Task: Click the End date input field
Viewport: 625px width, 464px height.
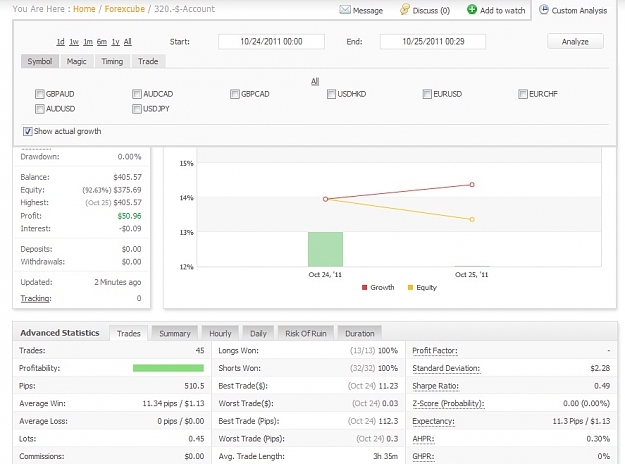Action: click(x=433, y=41)
